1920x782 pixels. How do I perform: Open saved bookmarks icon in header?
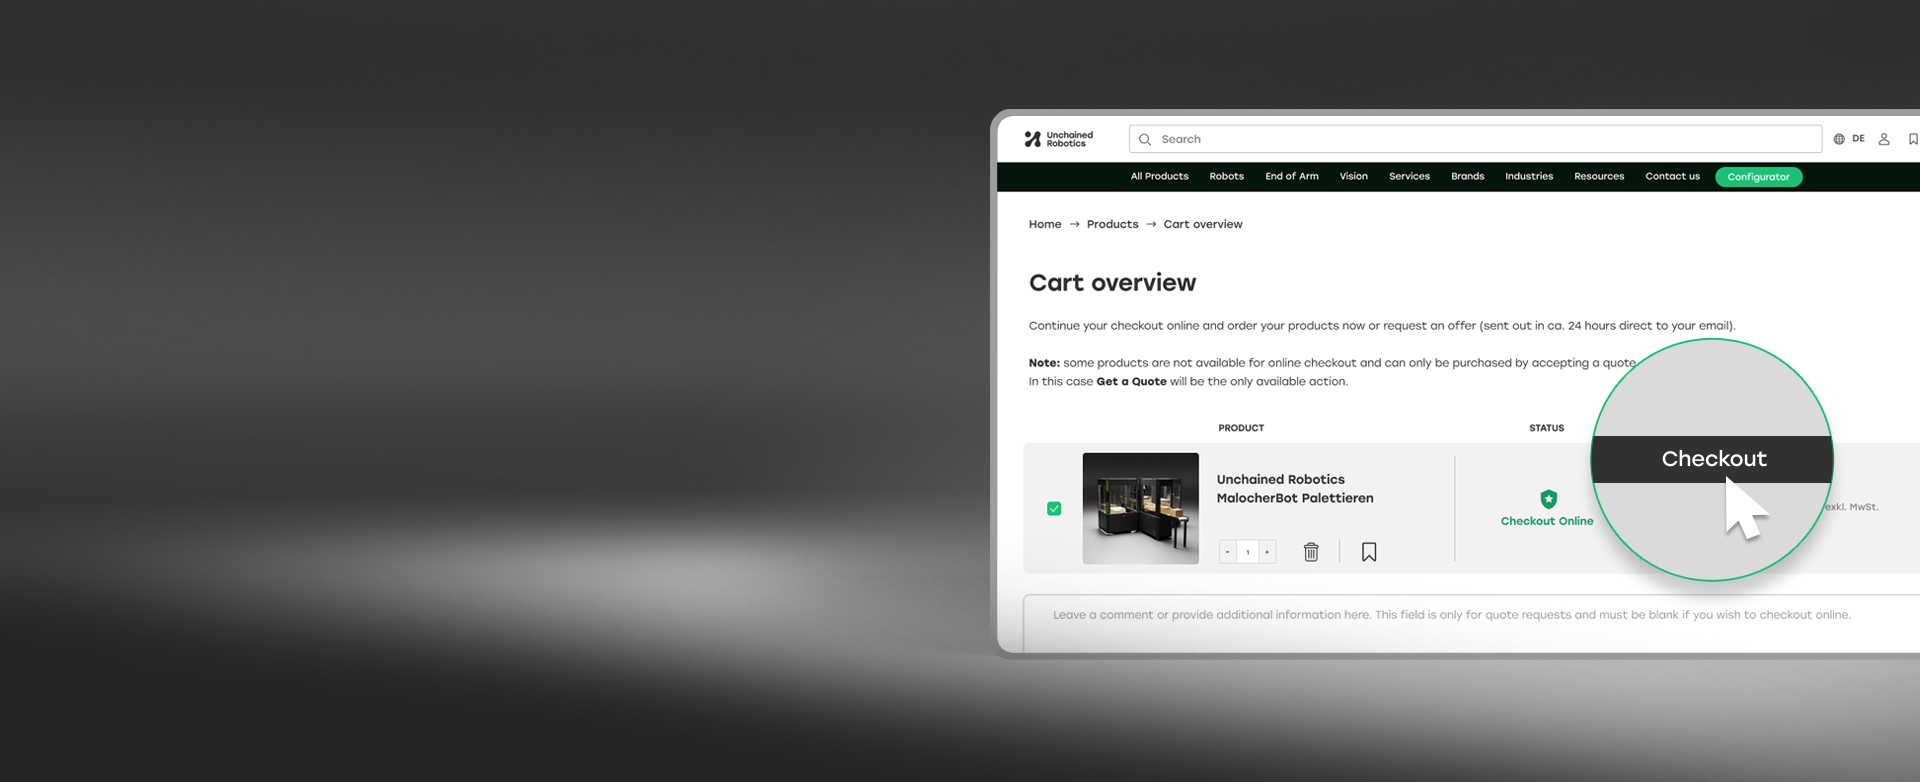(1912, 139)
